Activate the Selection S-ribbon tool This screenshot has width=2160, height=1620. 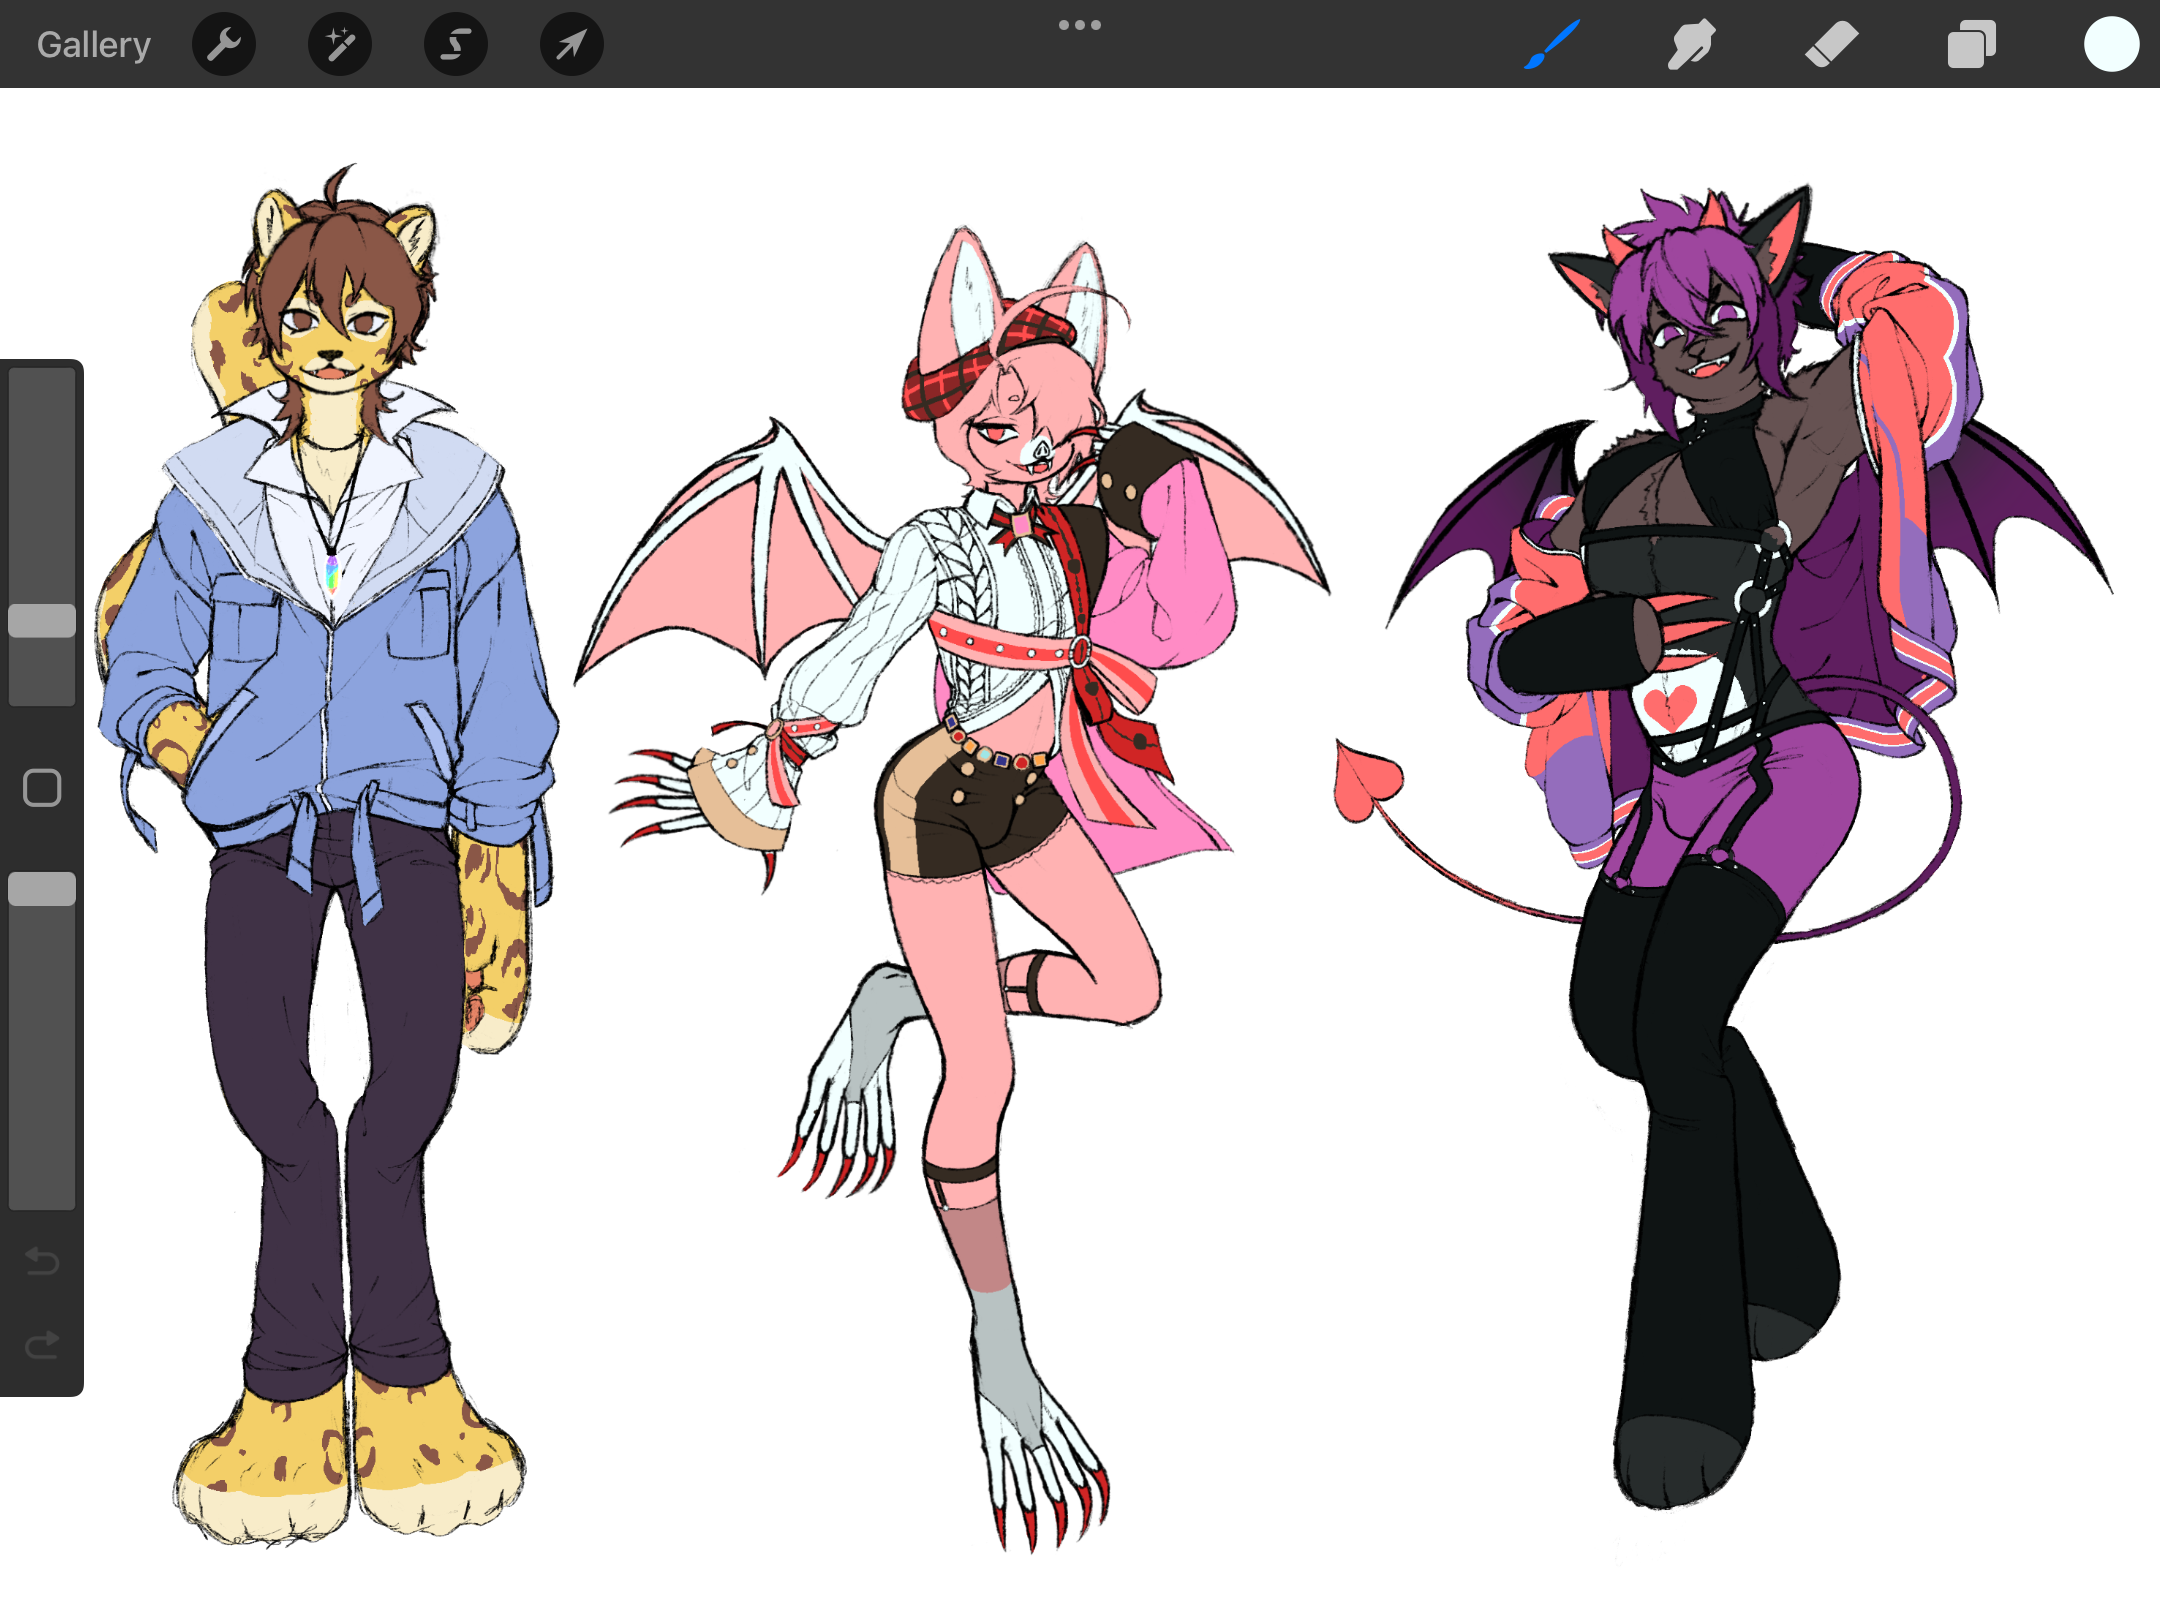[456, 45]
